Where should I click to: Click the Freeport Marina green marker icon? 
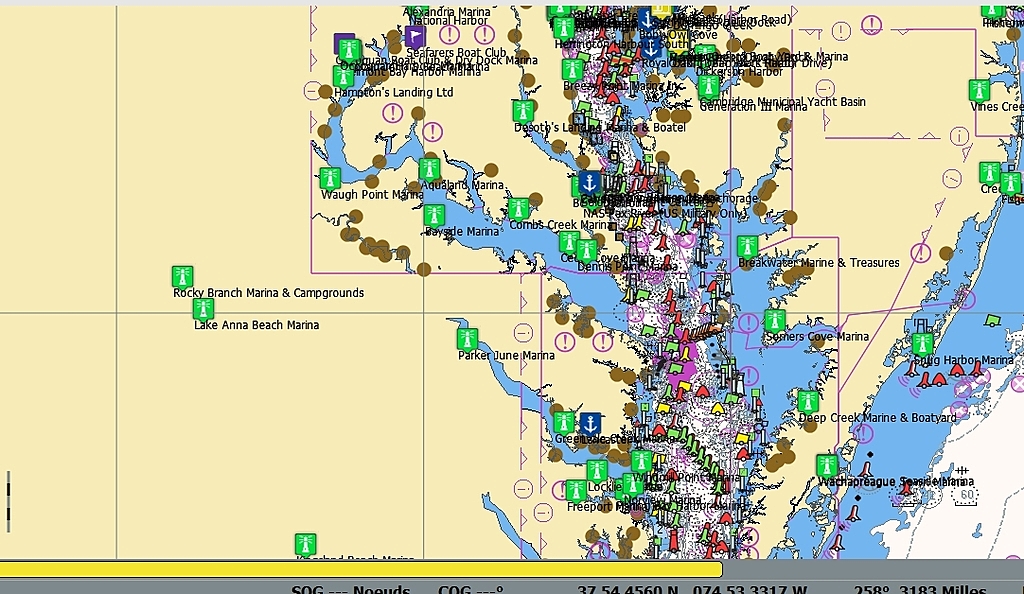point(576,491)
